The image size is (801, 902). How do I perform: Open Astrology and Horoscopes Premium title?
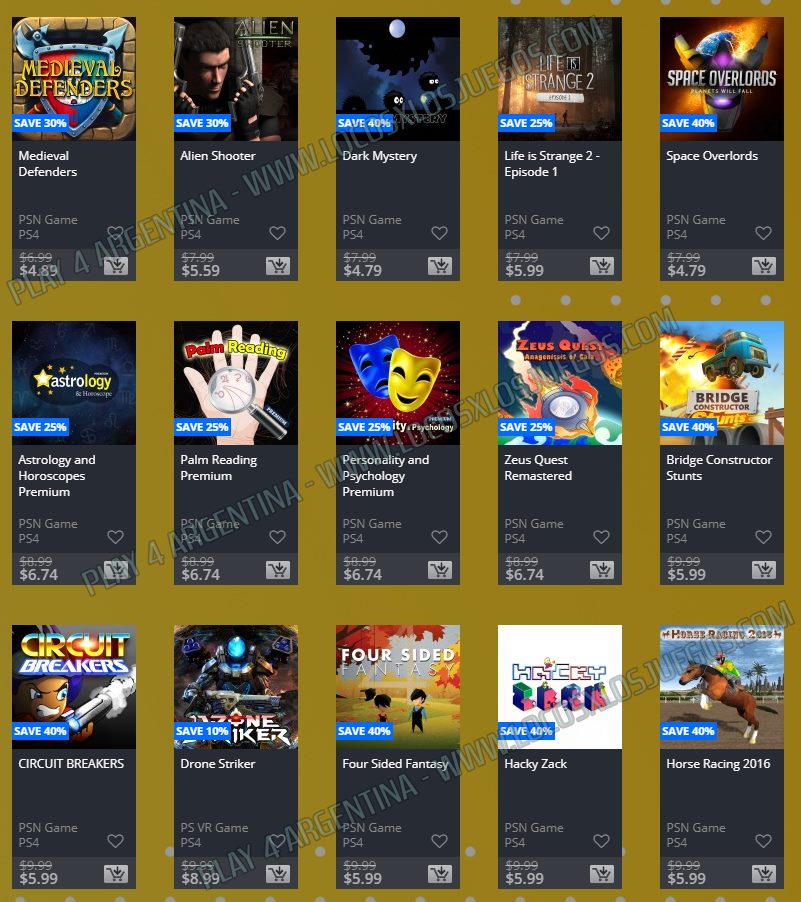pos(57,476)
